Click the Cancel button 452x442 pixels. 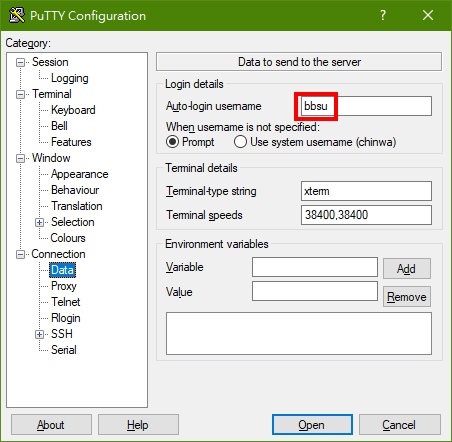coord(399,425)
